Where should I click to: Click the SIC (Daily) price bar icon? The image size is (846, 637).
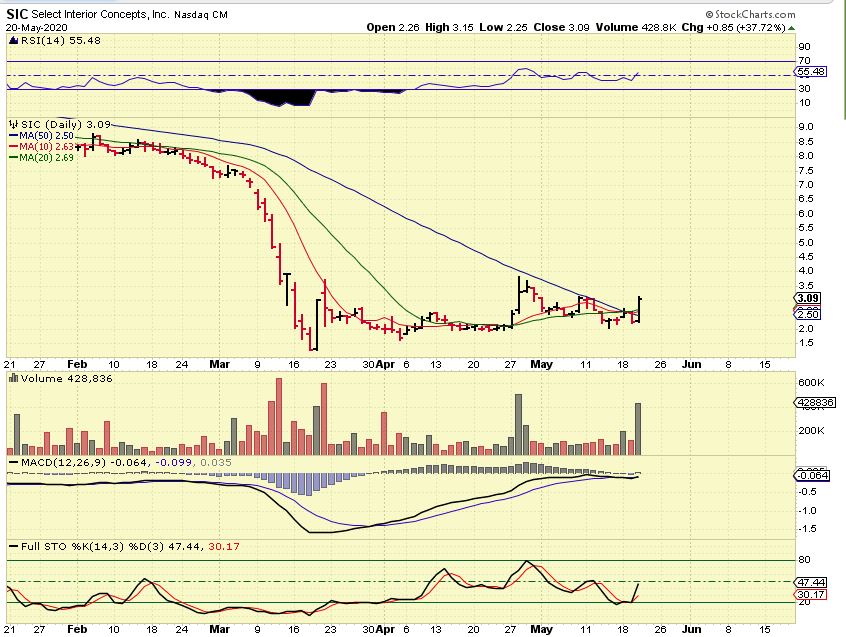pyautogui.click(x=13, y=125)
